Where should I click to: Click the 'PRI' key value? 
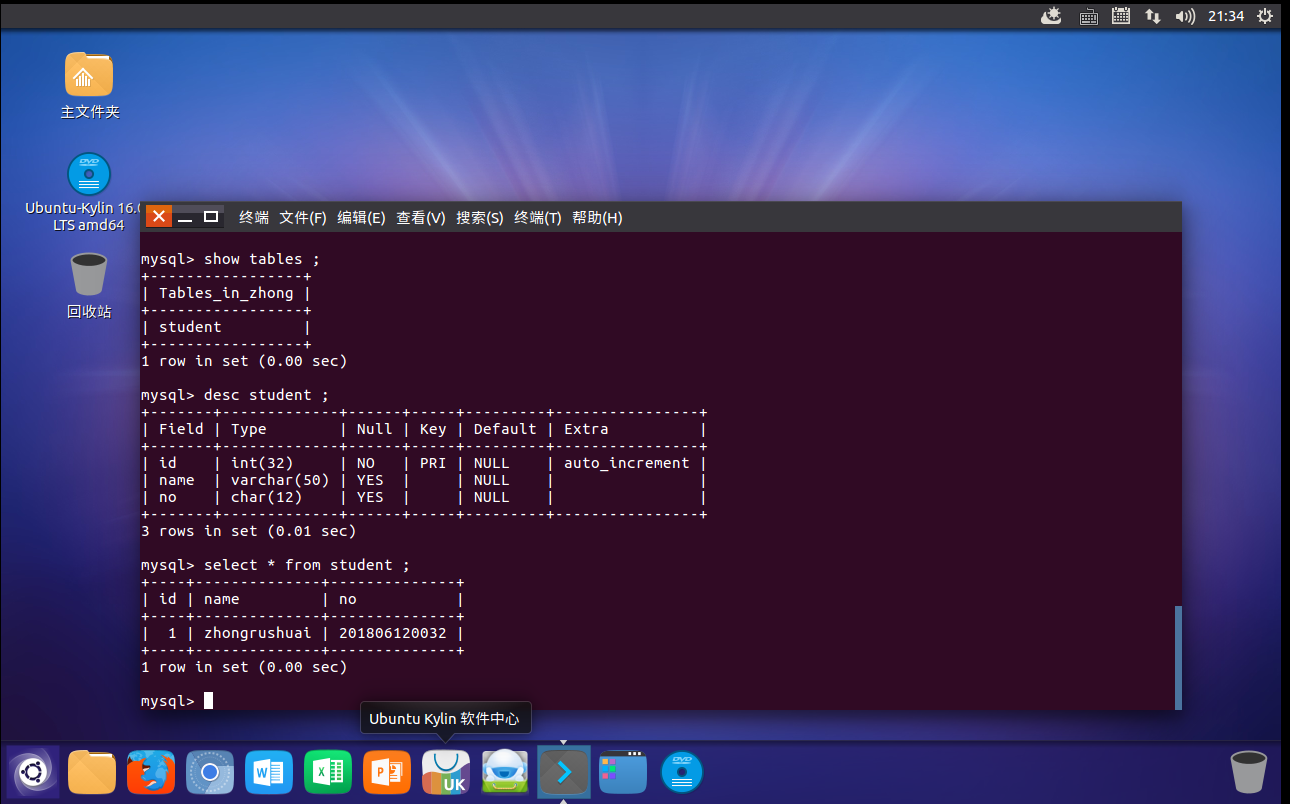pos(433,463)
